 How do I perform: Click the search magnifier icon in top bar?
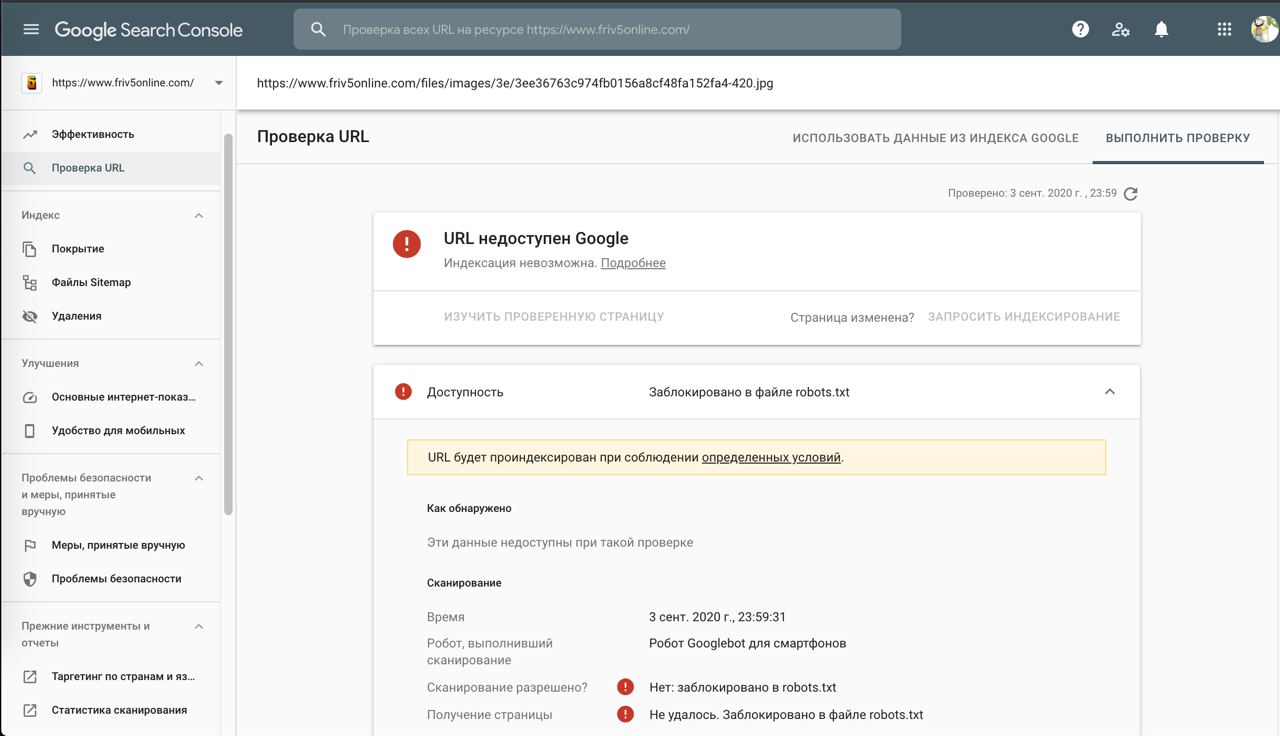click(x=318, y=29)
